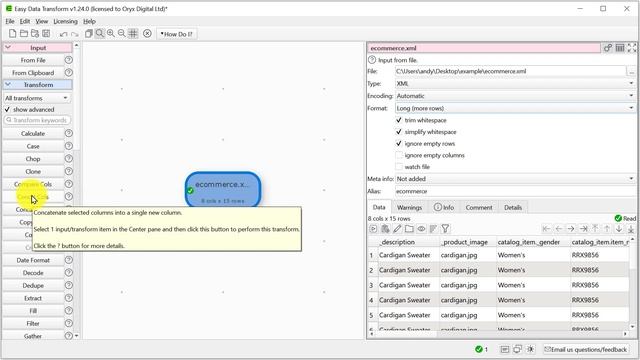Screen dimensions: 640x360
Task: Click the Redo arrow icon
Action: click(x=74, y=34)
